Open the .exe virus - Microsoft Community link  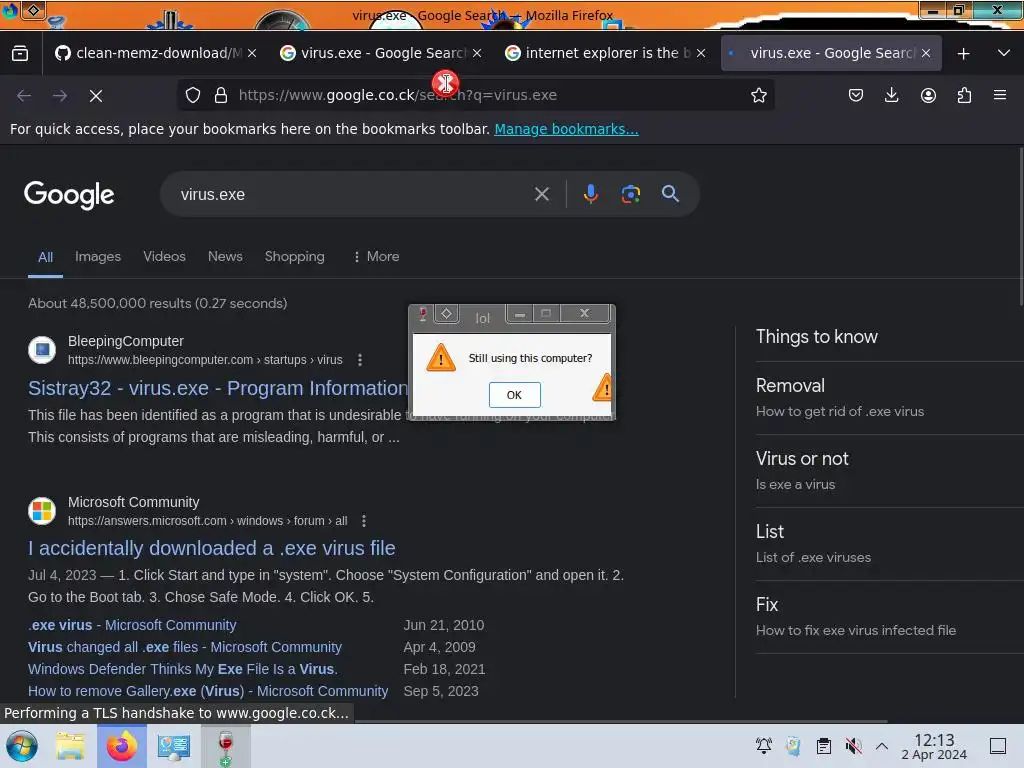click(132, 625)
